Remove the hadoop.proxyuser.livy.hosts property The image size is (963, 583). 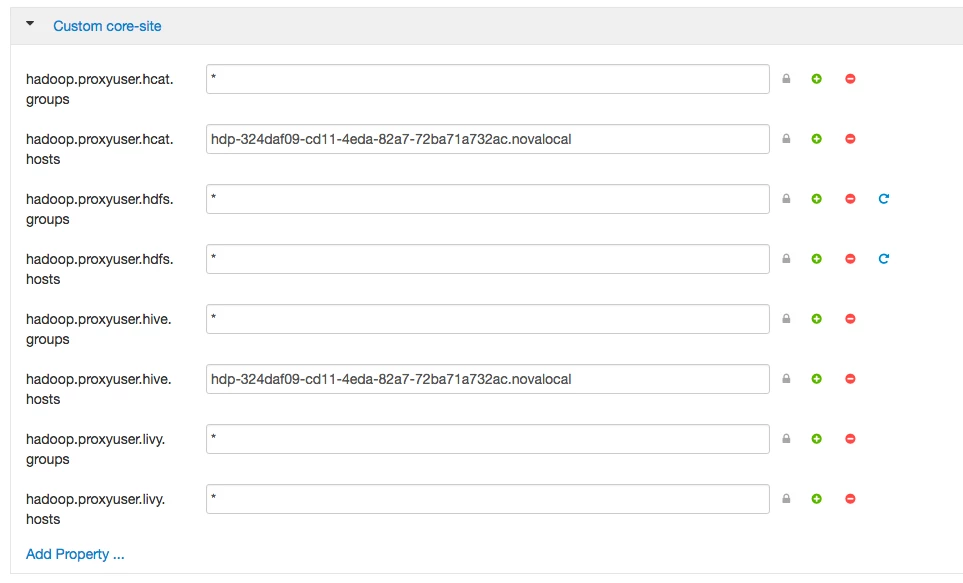click(x=850, y=499)
